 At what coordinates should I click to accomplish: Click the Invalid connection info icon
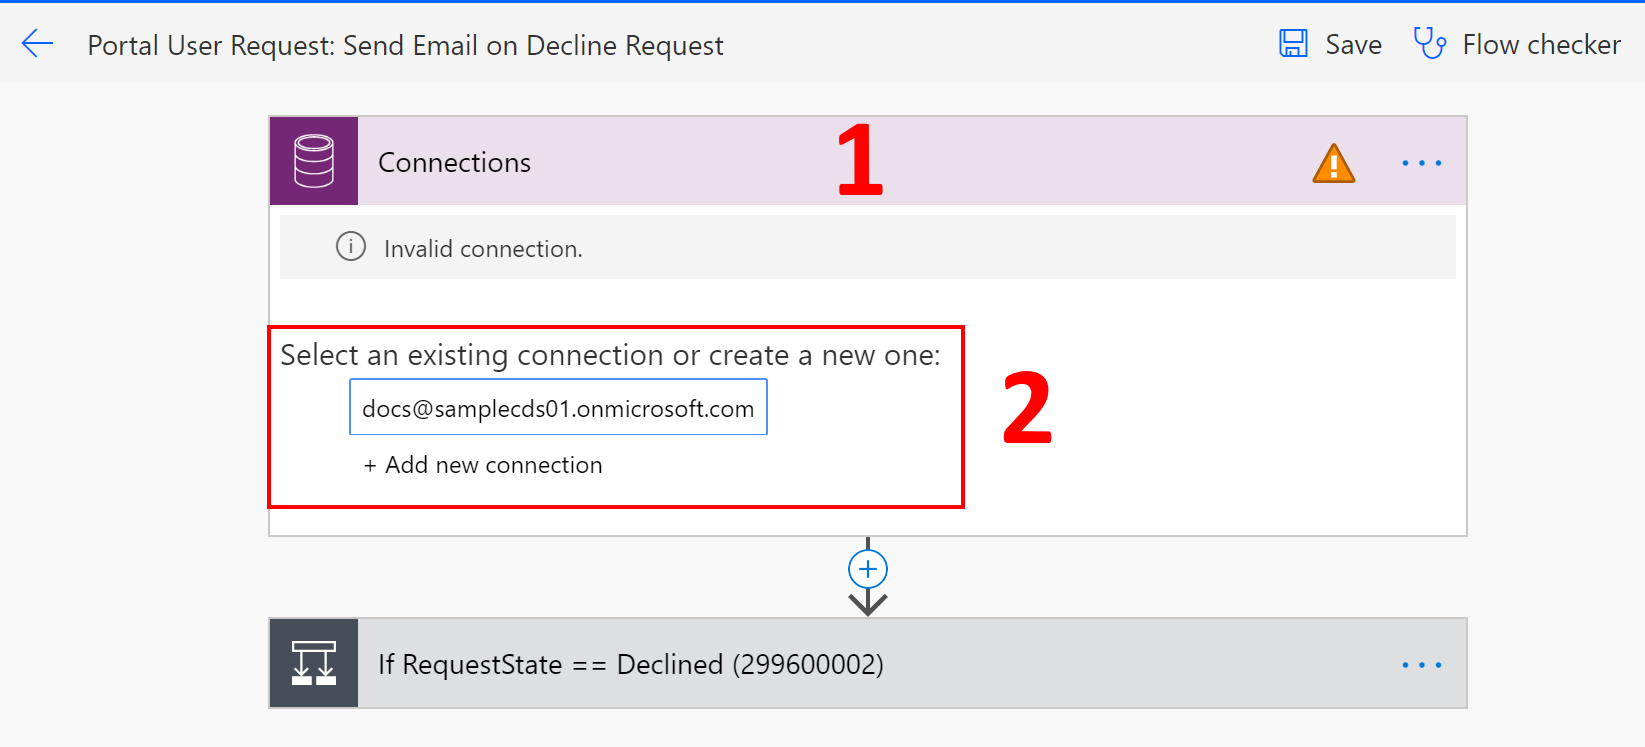(x=350, y=246)
